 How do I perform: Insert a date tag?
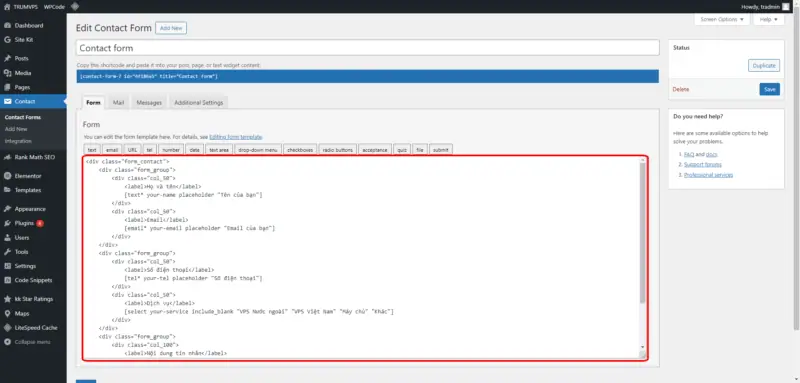194,150
